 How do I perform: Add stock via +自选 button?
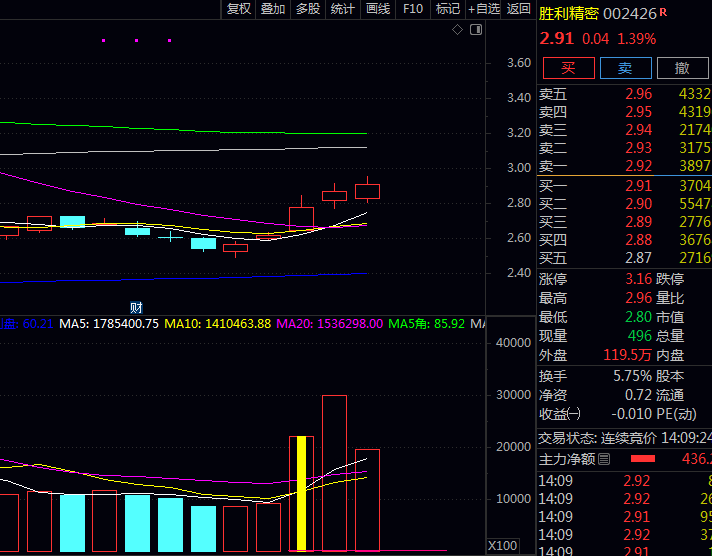tap(484, 9)
